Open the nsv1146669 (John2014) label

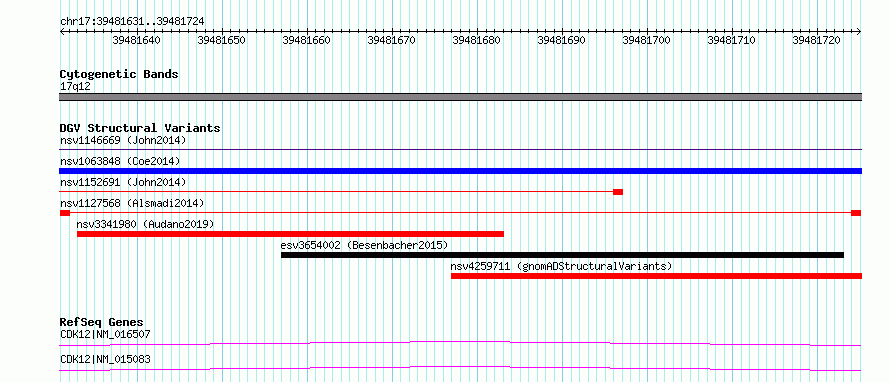coord(123,140)
